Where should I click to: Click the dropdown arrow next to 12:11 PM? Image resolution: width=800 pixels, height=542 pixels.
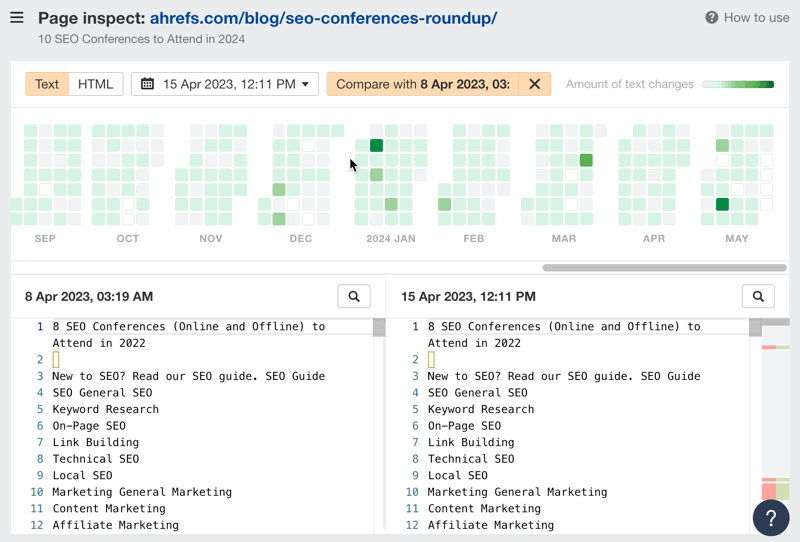[305, 84]
